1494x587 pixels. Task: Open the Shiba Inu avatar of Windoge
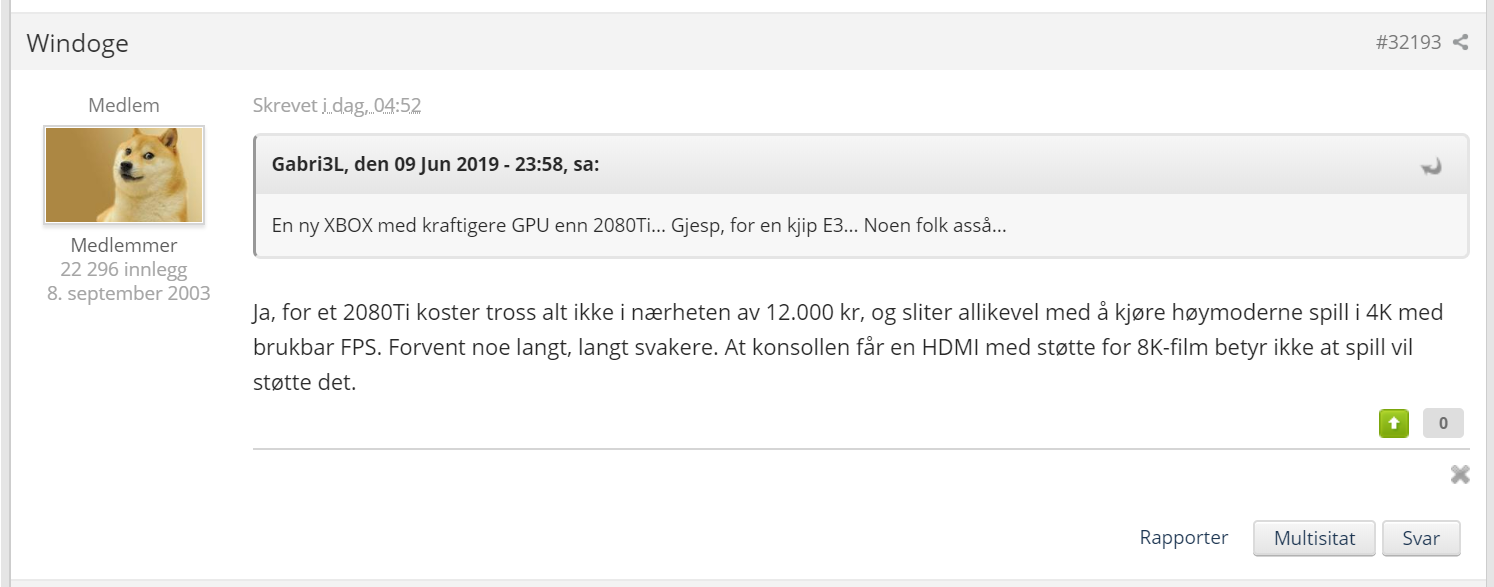coord(124,175)
